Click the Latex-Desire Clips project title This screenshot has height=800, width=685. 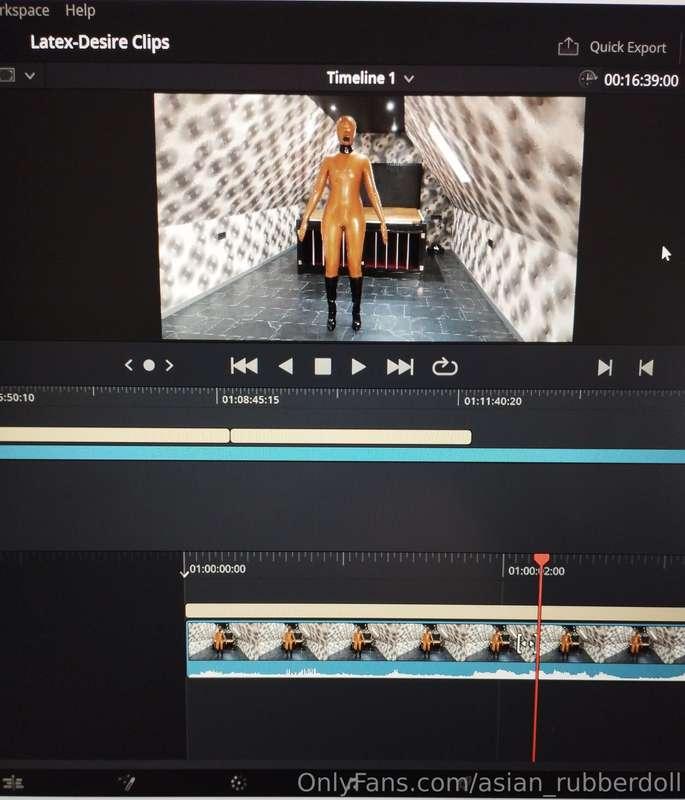coord(100,42)
